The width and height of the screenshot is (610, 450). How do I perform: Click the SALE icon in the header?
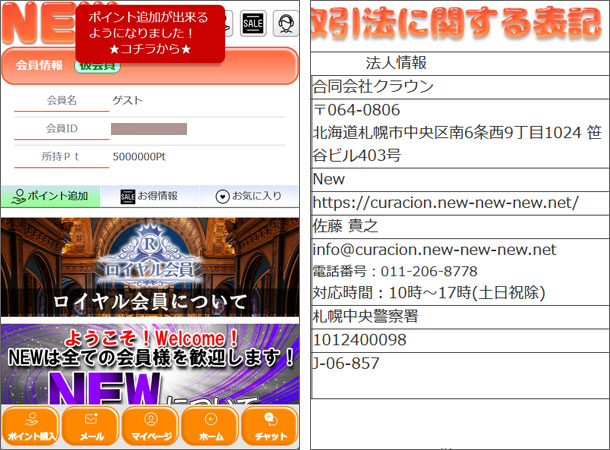[253, 24]
